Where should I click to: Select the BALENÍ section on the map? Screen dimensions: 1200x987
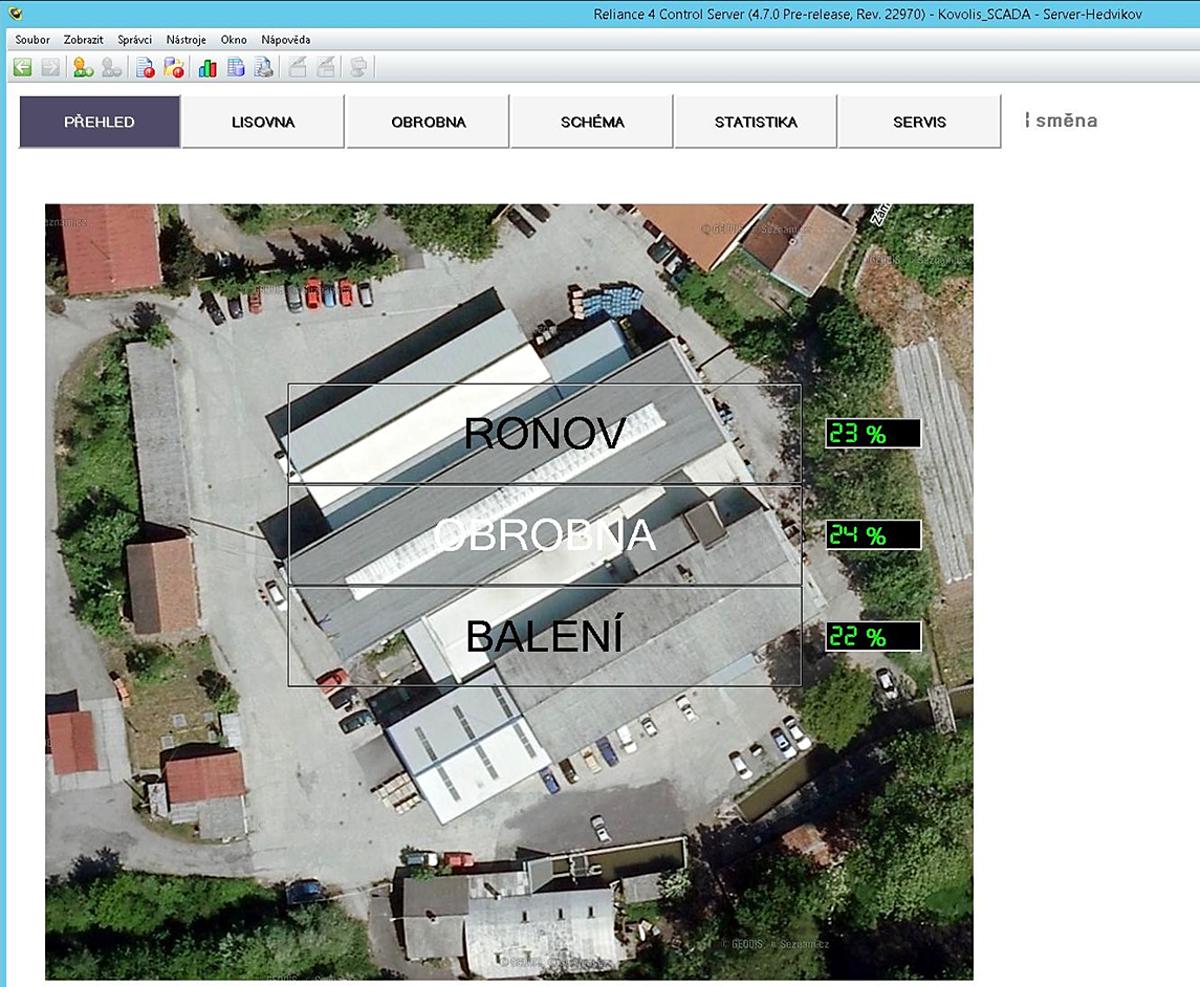coord(544,636)
